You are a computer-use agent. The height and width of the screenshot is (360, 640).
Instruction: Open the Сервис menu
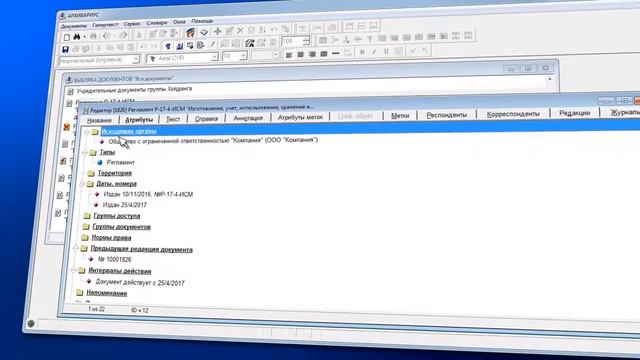click(x=132, y=24)
